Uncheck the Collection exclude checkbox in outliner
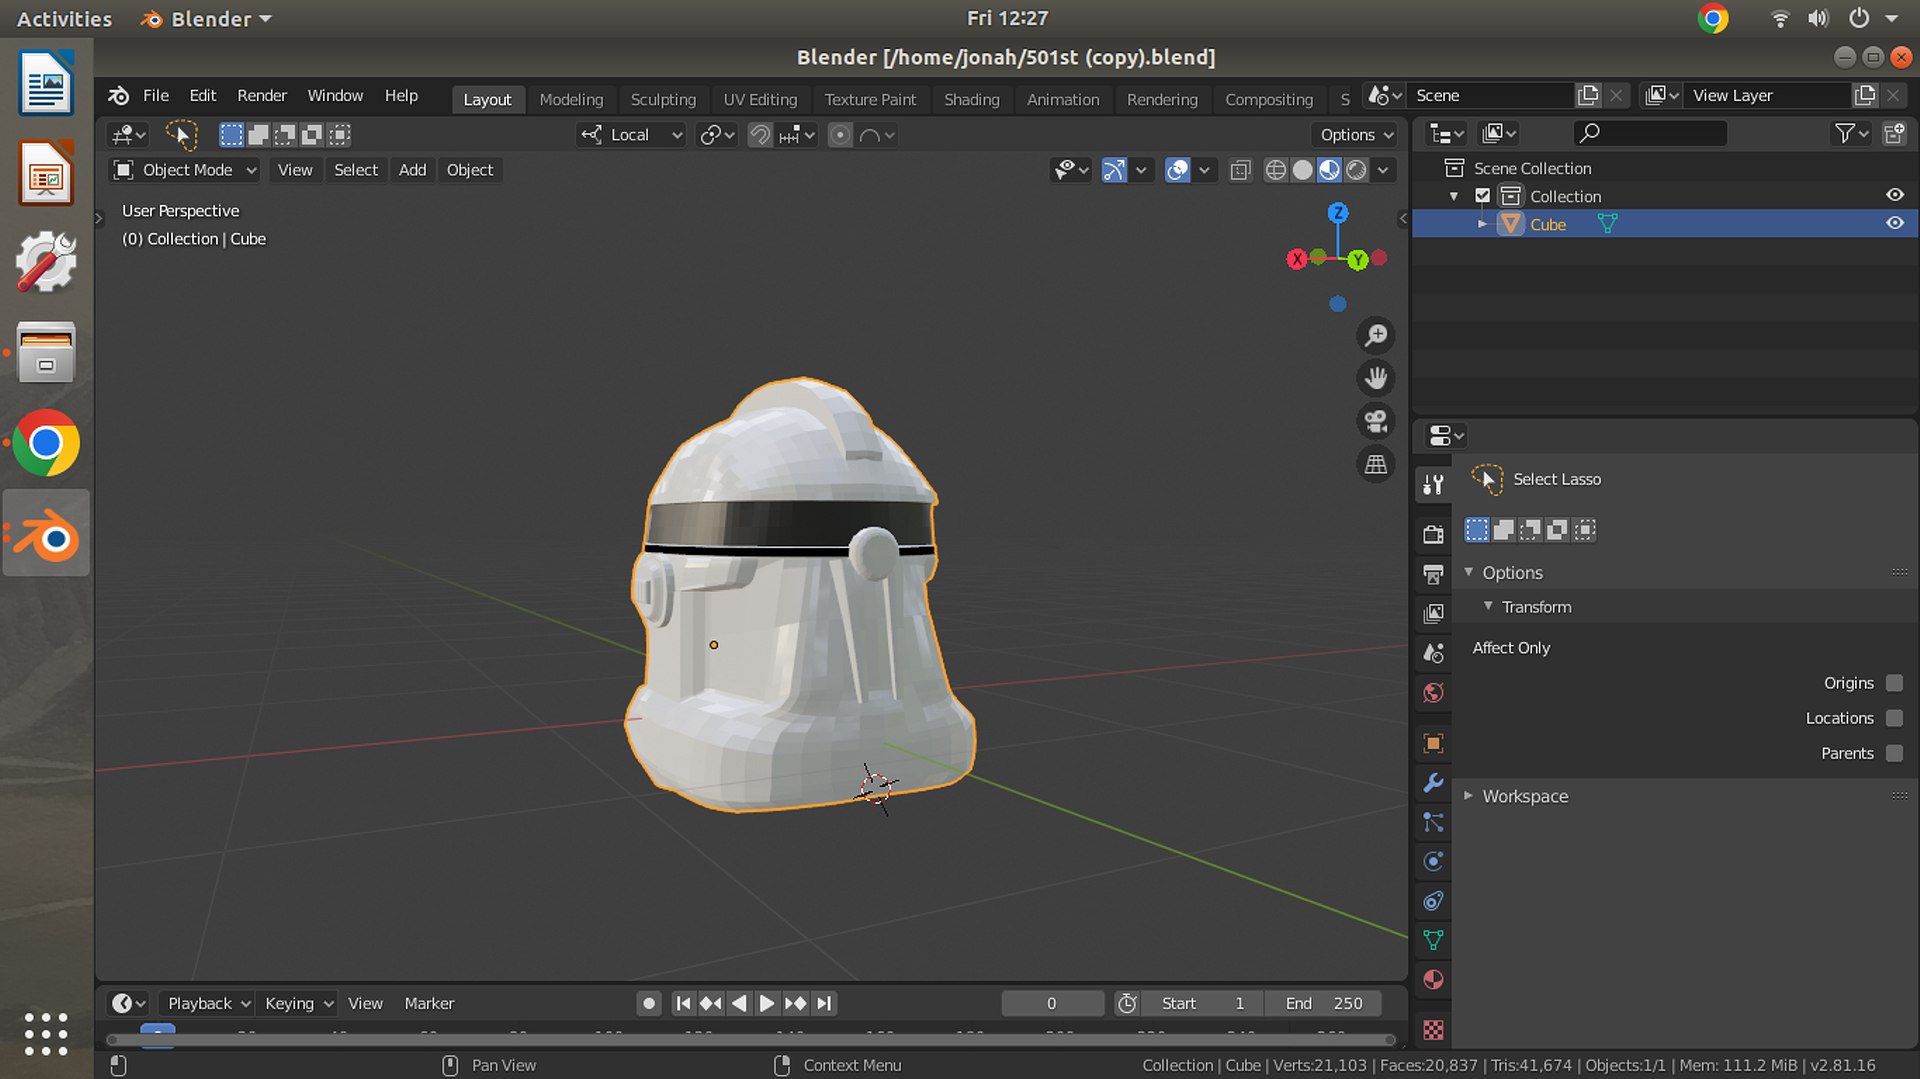This screenshot has height=1079, width=1920. [x=1483, y=196]
